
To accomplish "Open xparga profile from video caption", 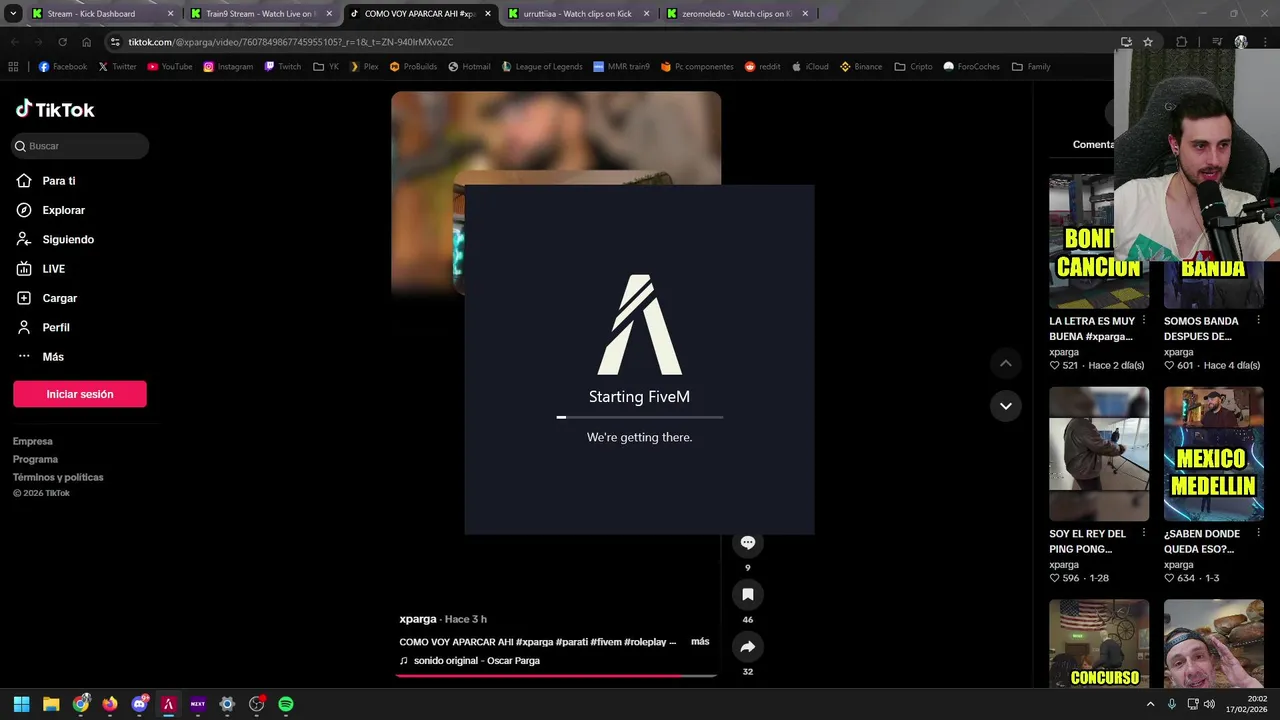I will click(x=418, y=619).
